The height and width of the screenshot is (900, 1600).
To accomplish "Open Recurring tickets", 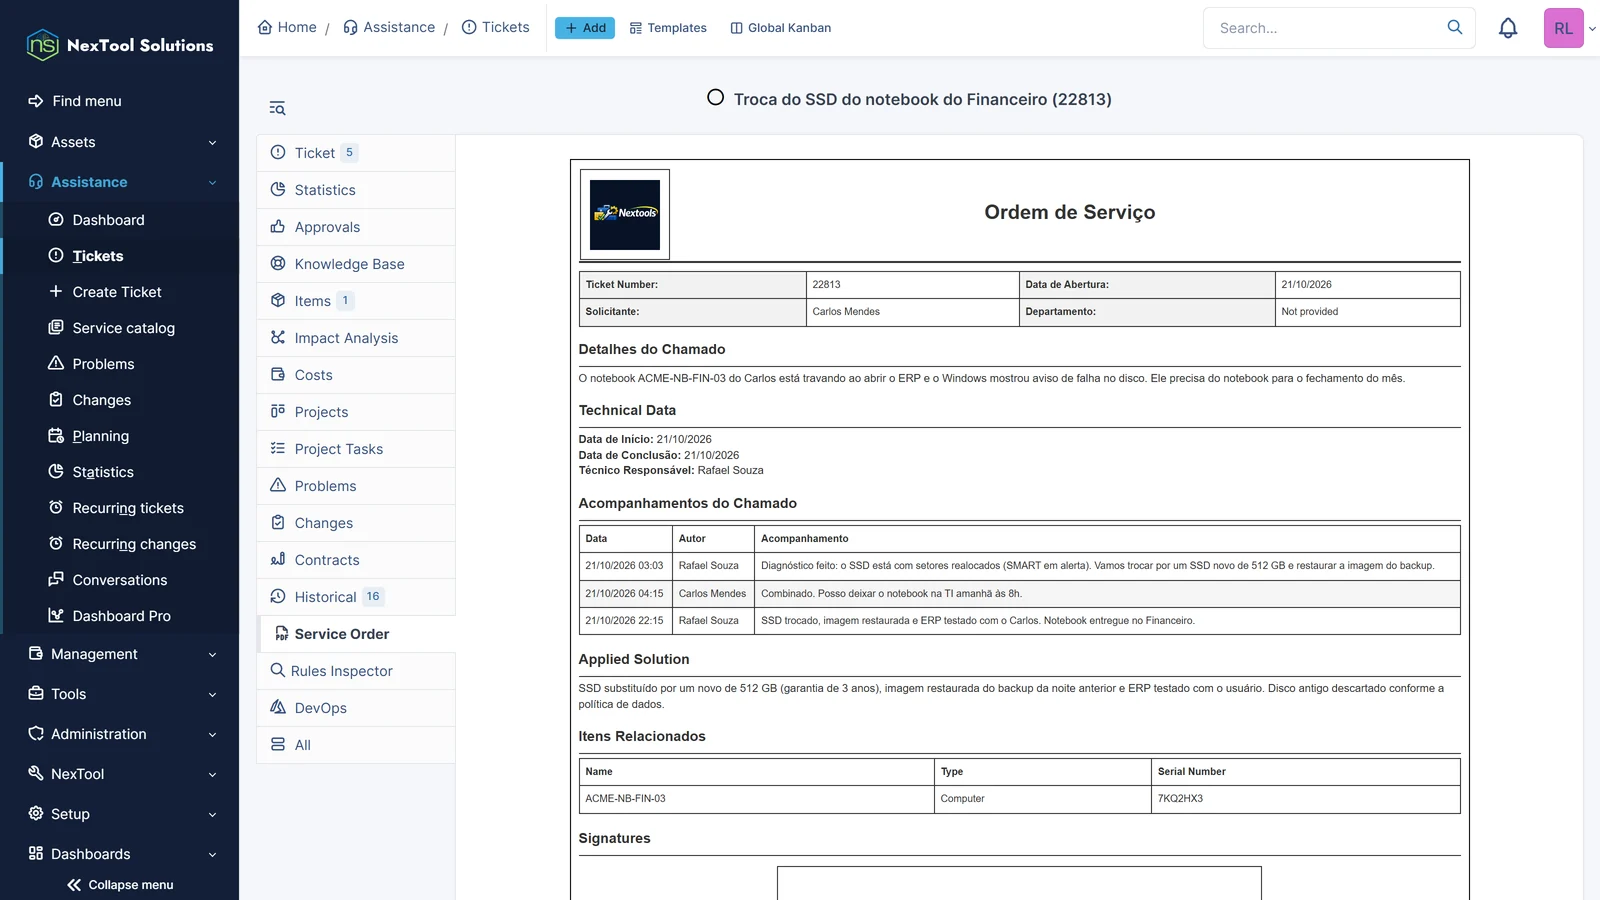I will pos(120,508).
